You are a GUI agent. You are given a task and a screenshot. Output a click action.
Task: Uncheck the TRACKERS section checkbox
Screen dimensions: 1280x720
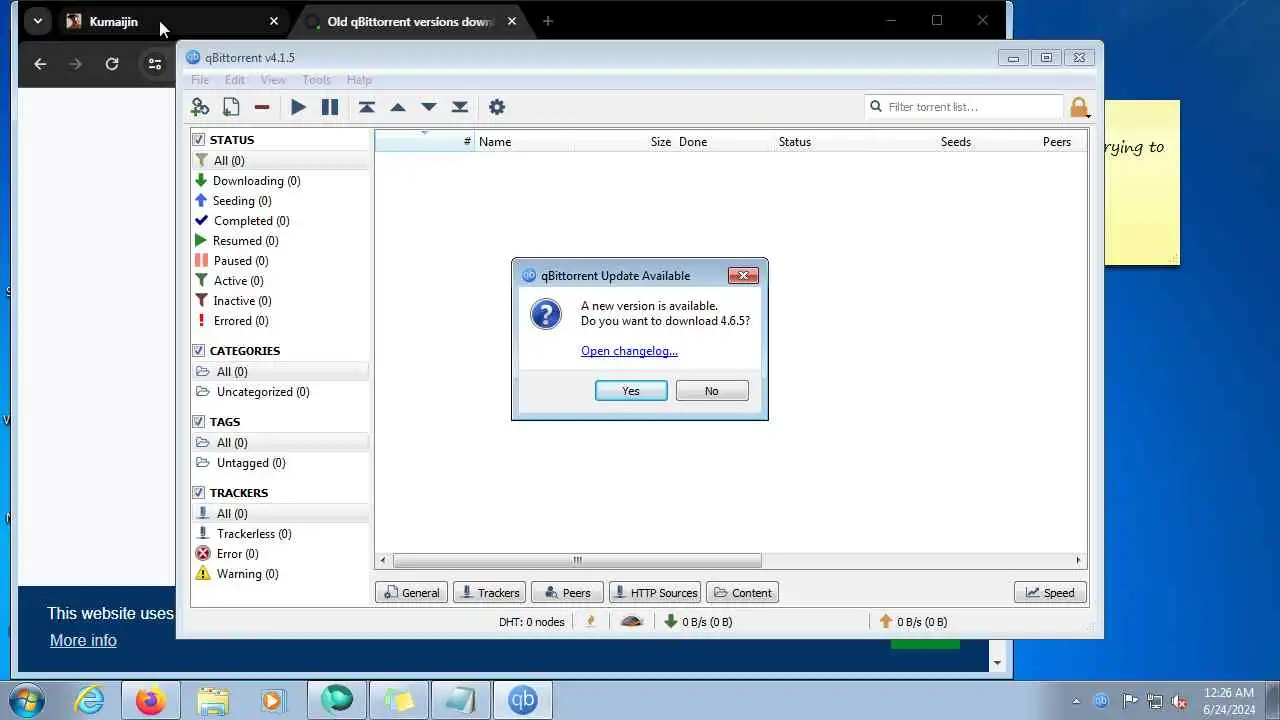pos(198,493)
